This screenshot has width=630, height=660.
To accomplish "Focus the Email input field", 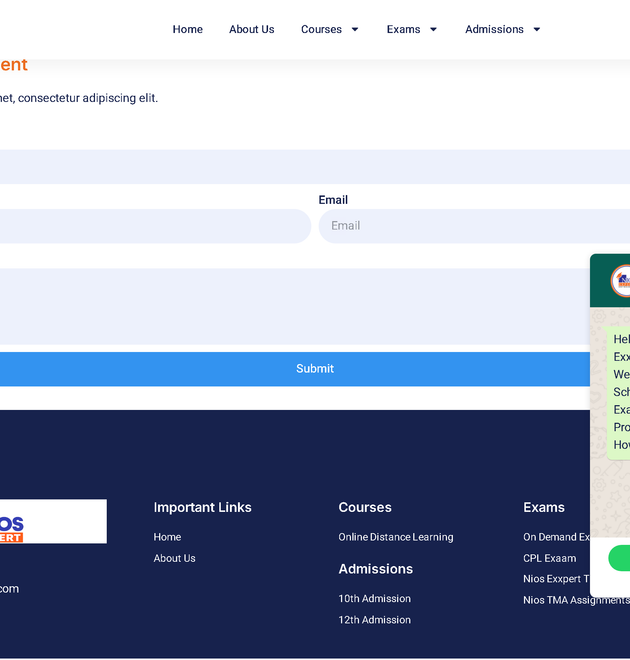I will click(474, 226).
